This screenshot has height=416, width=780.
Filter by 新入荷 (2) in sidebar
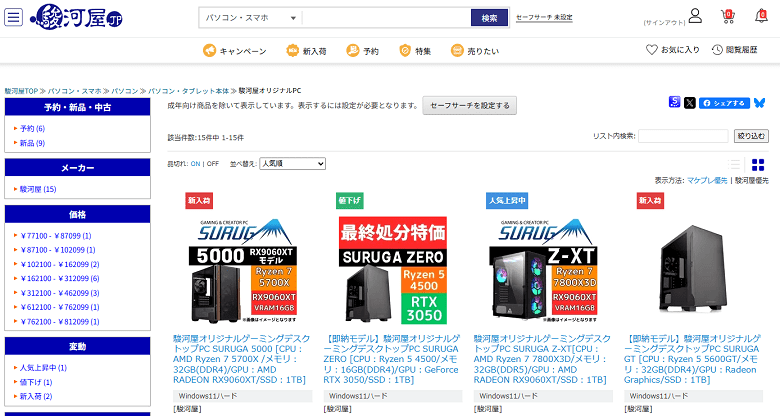36,397
